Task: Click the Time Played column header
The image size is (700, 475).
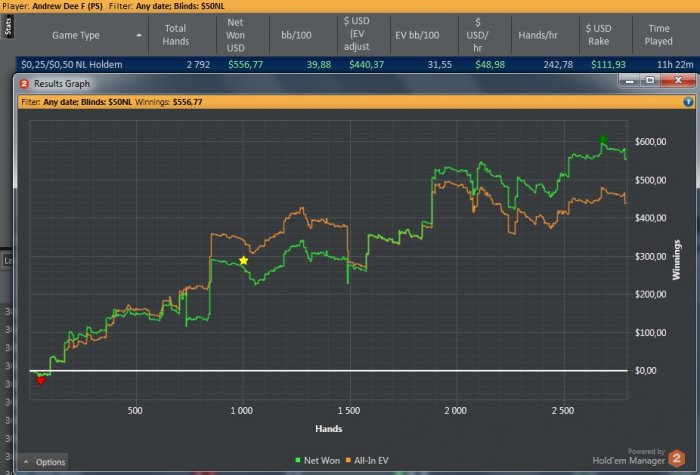Action: pos(659,35)
